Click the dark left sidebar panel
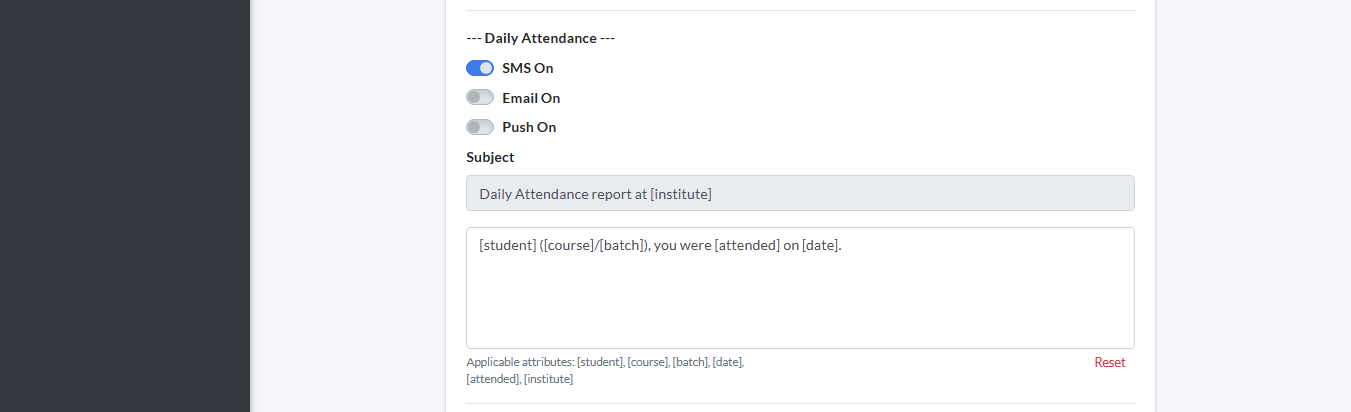Screen dimensions: 1351x412 (x=124, y=206)
